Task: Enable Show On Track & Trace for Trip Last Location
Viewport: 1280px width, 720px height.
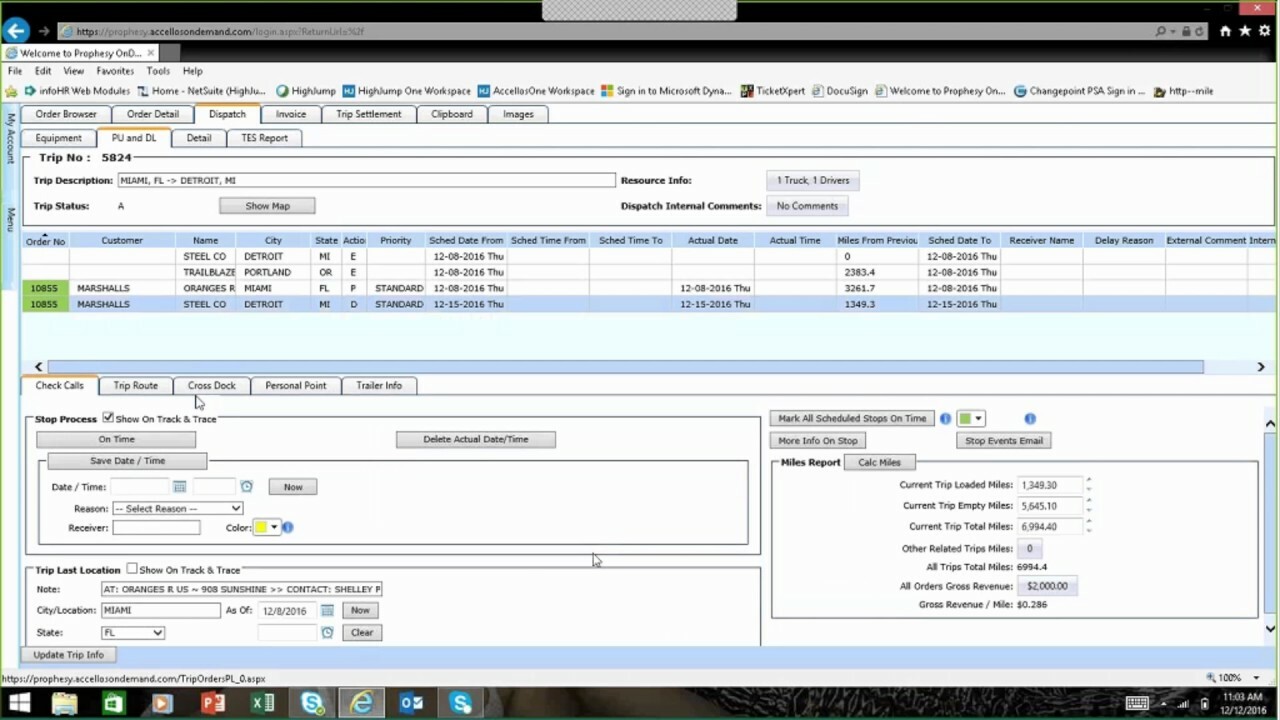Action: [131, 569]
